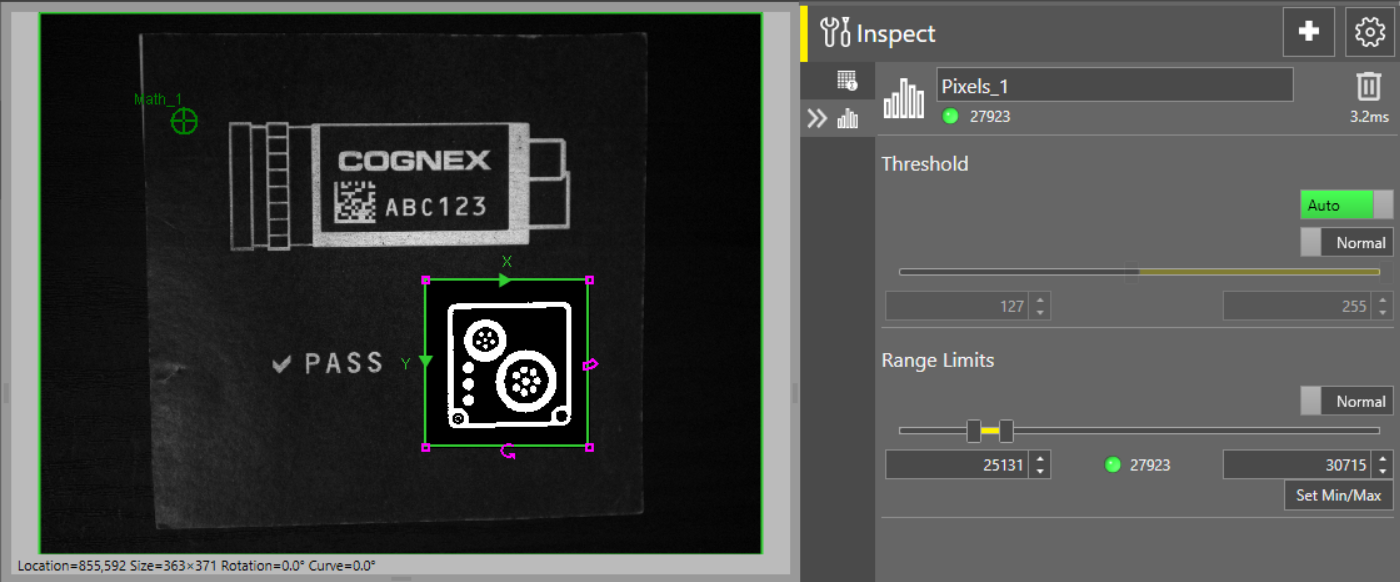
Task: Click the left handle of the Range Limits slider
Action: pyautogui.click(x=974, y=431)
